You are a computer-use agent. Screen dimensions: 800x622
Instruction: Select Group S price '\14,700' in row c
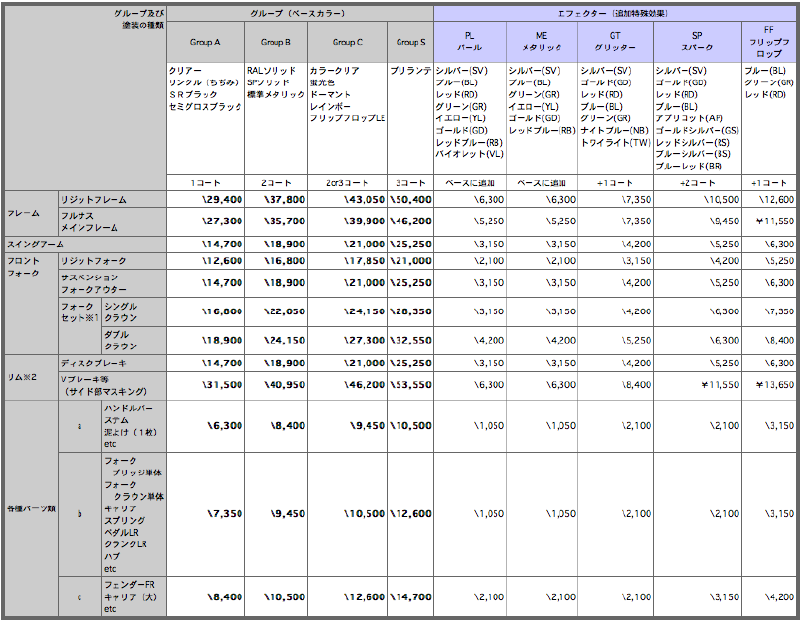coord(411,597)
